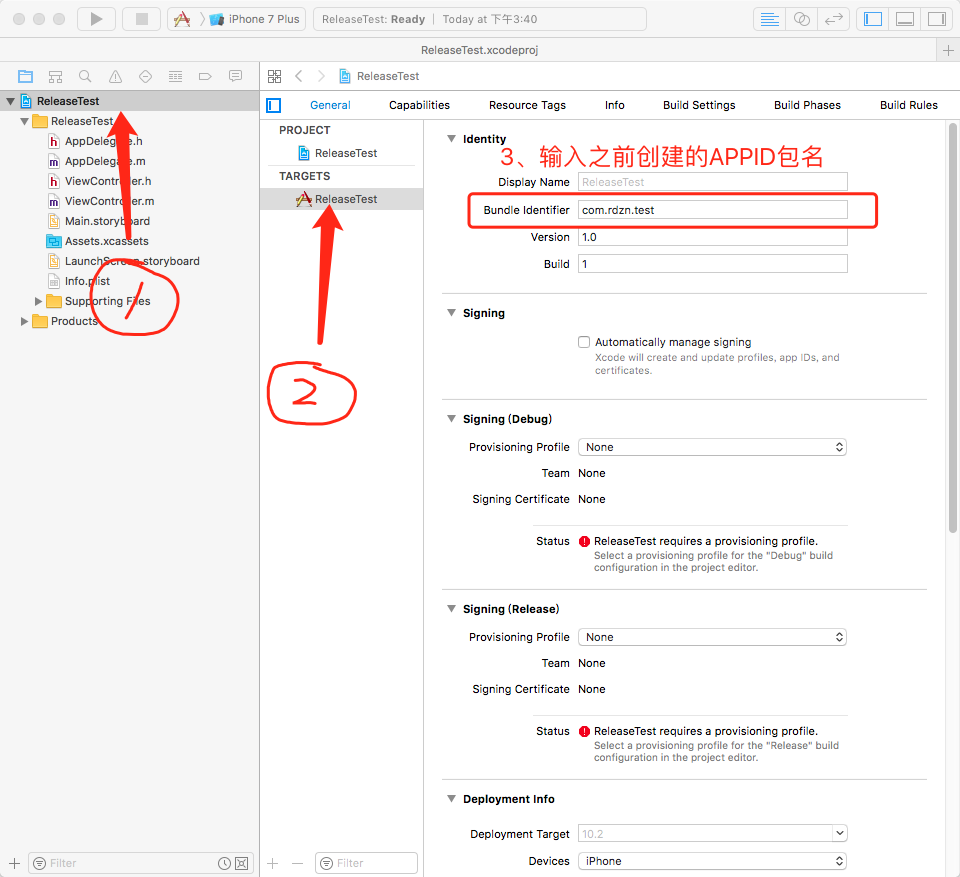Stop the running build with the Stop button

pyautogui.click(x=141, y=19)
